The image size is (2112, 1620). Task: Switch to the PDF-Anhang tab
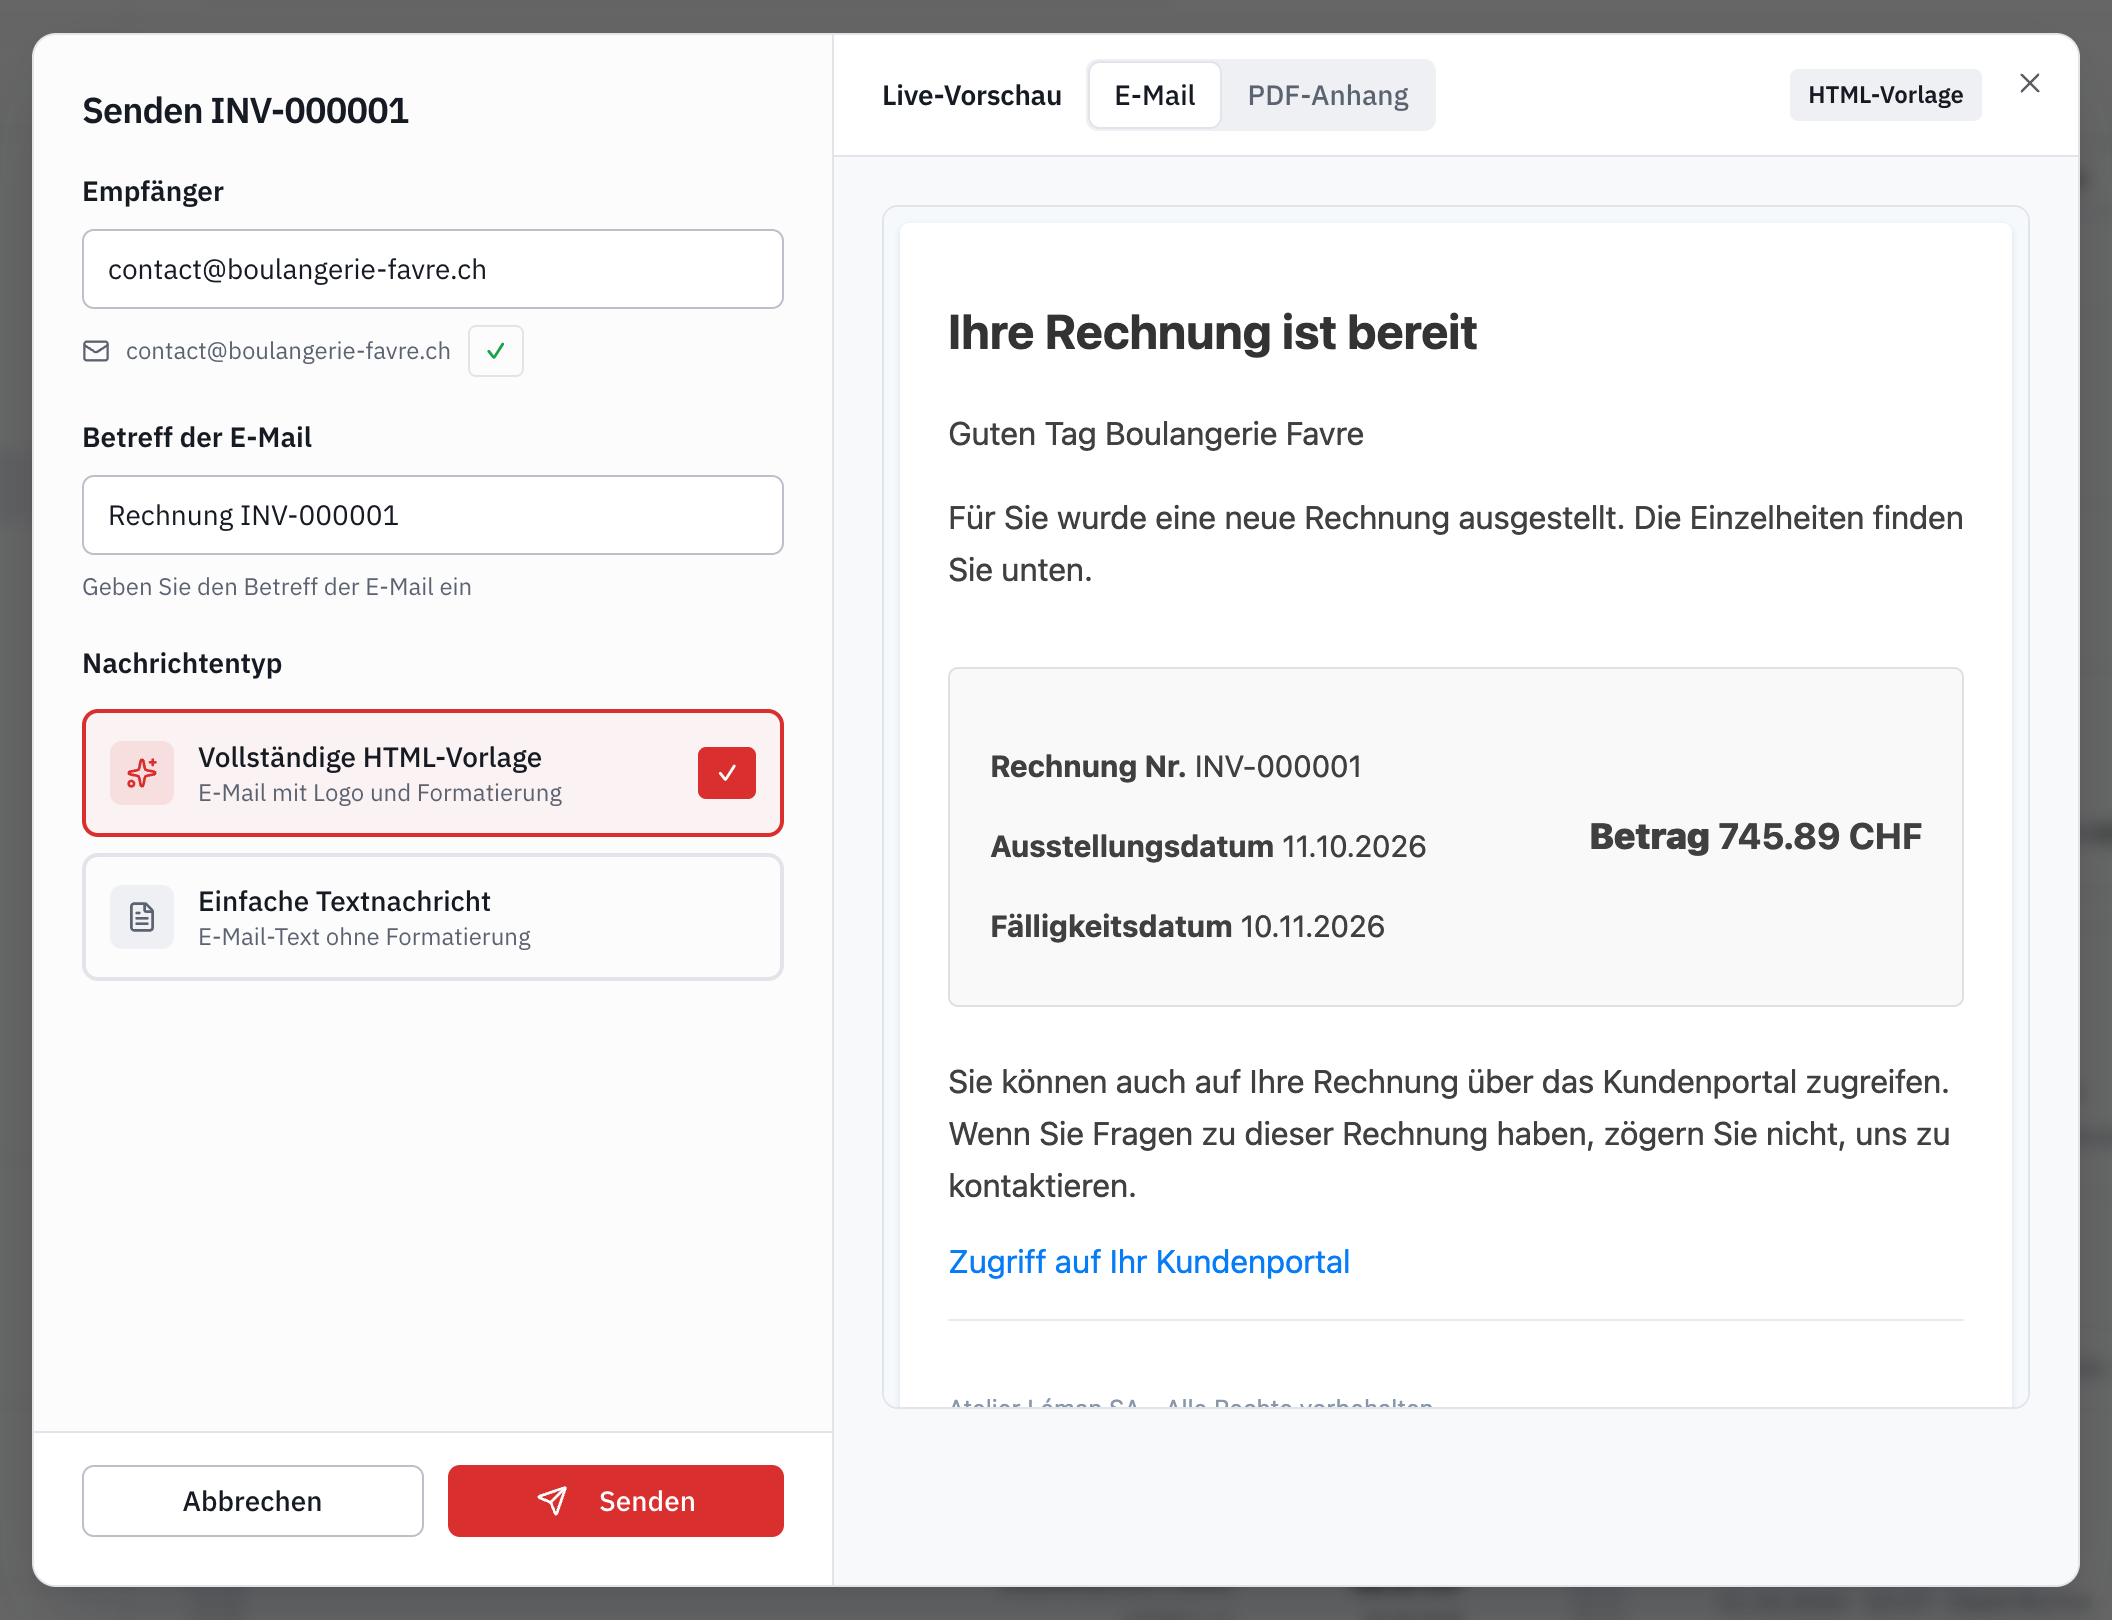[x=1328, y=95]
